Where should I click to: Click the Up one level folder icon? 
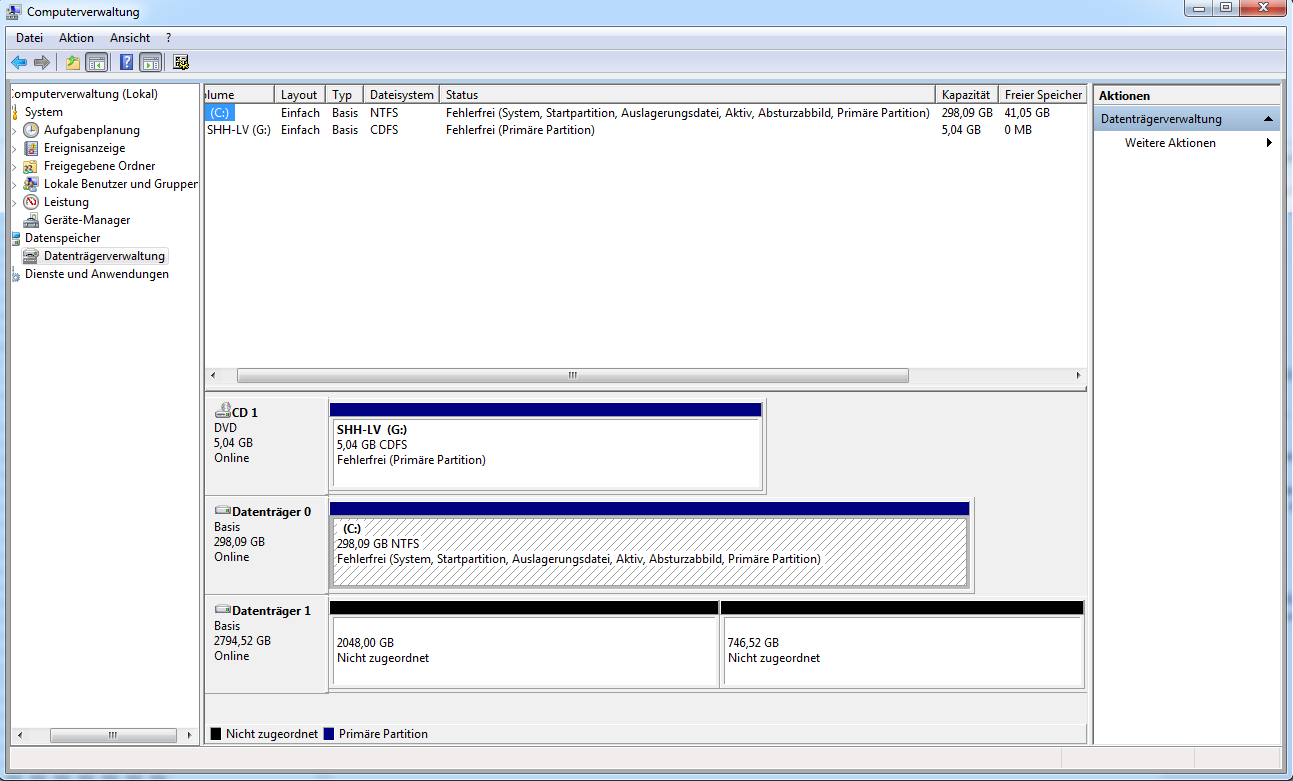click(73, 62)
